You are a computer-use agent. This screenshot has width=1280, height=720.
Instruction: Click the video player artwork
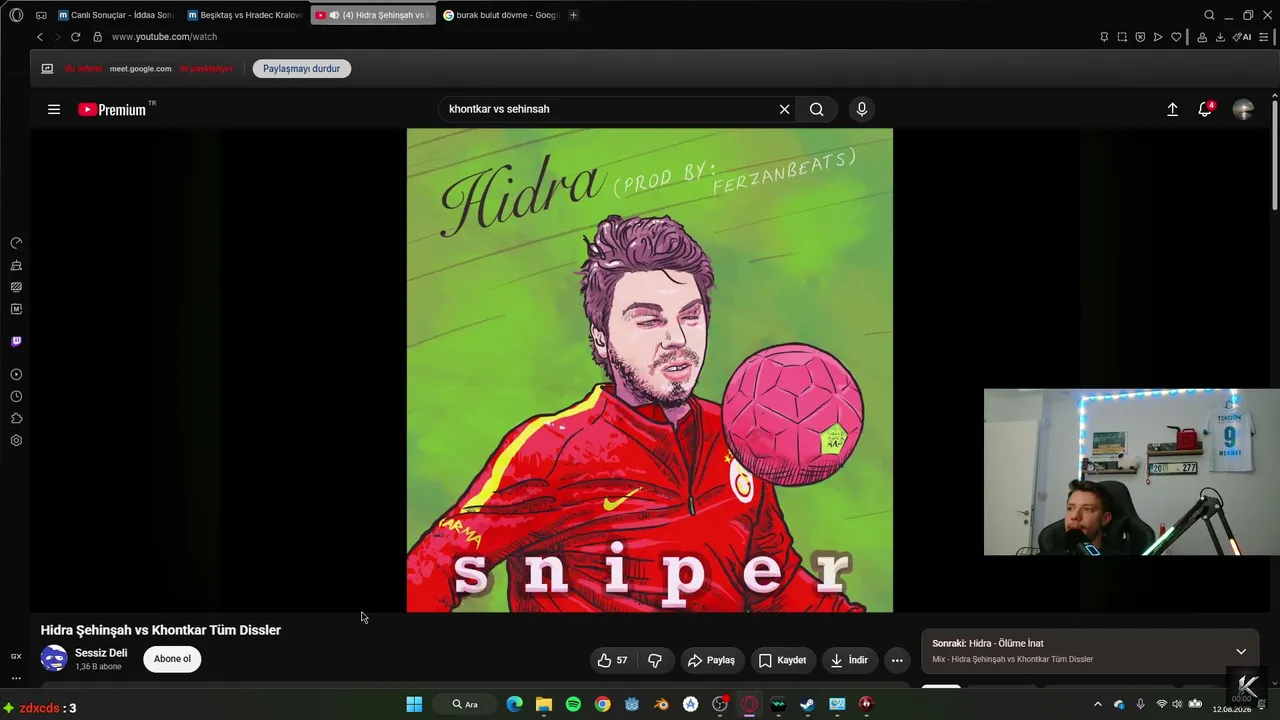(650, 370)
